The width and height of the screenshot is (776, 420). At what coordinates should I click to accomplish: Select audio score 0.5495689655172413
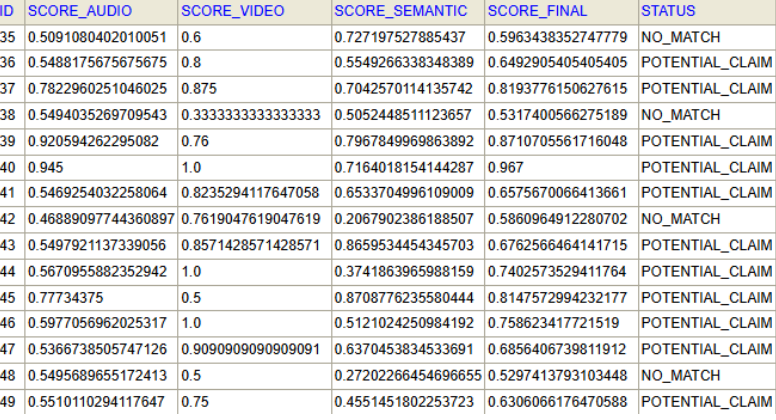[x=97, y=375]
